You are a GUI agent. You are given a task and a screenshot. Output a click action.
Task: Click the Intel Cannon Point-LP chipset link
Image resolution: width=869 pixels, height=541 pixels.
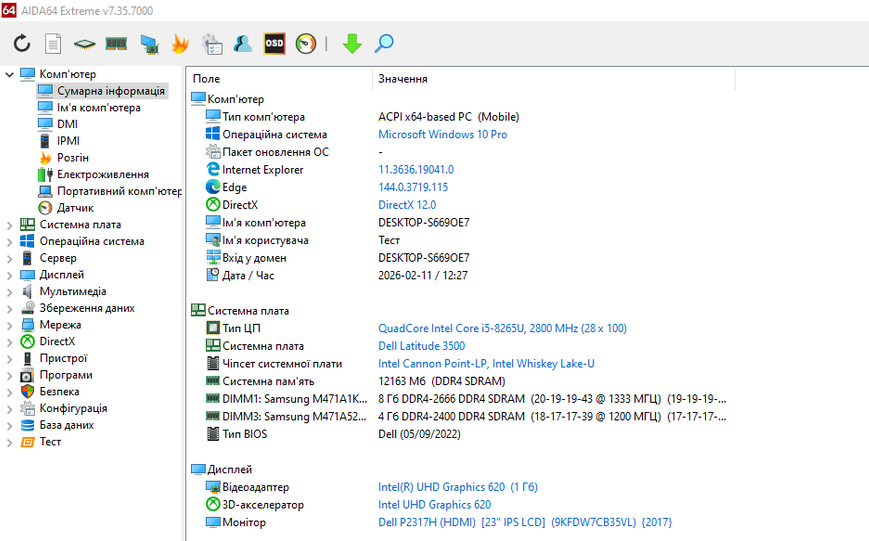pyautogui.click(x=486, y=364)
